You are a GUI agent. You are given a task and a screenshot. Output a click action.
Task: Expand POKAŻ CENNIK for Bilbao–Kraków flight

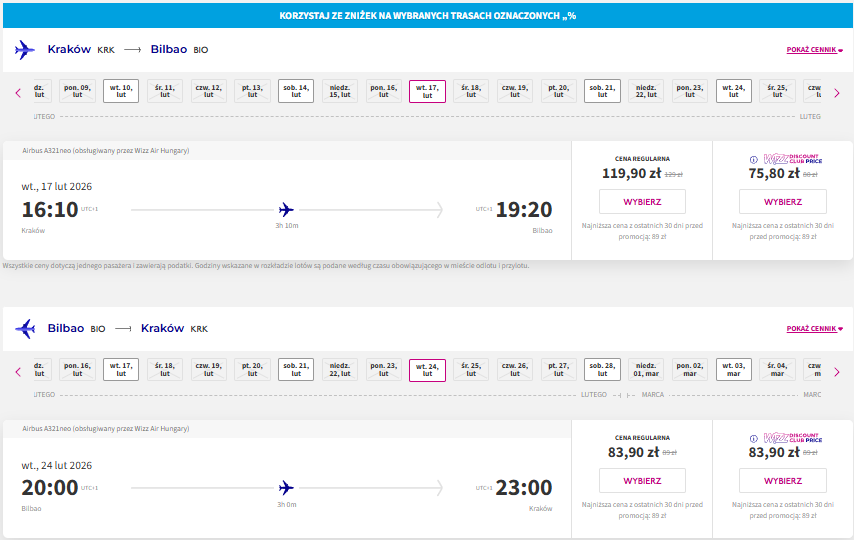pyautogui.click(x=814, y=329)
